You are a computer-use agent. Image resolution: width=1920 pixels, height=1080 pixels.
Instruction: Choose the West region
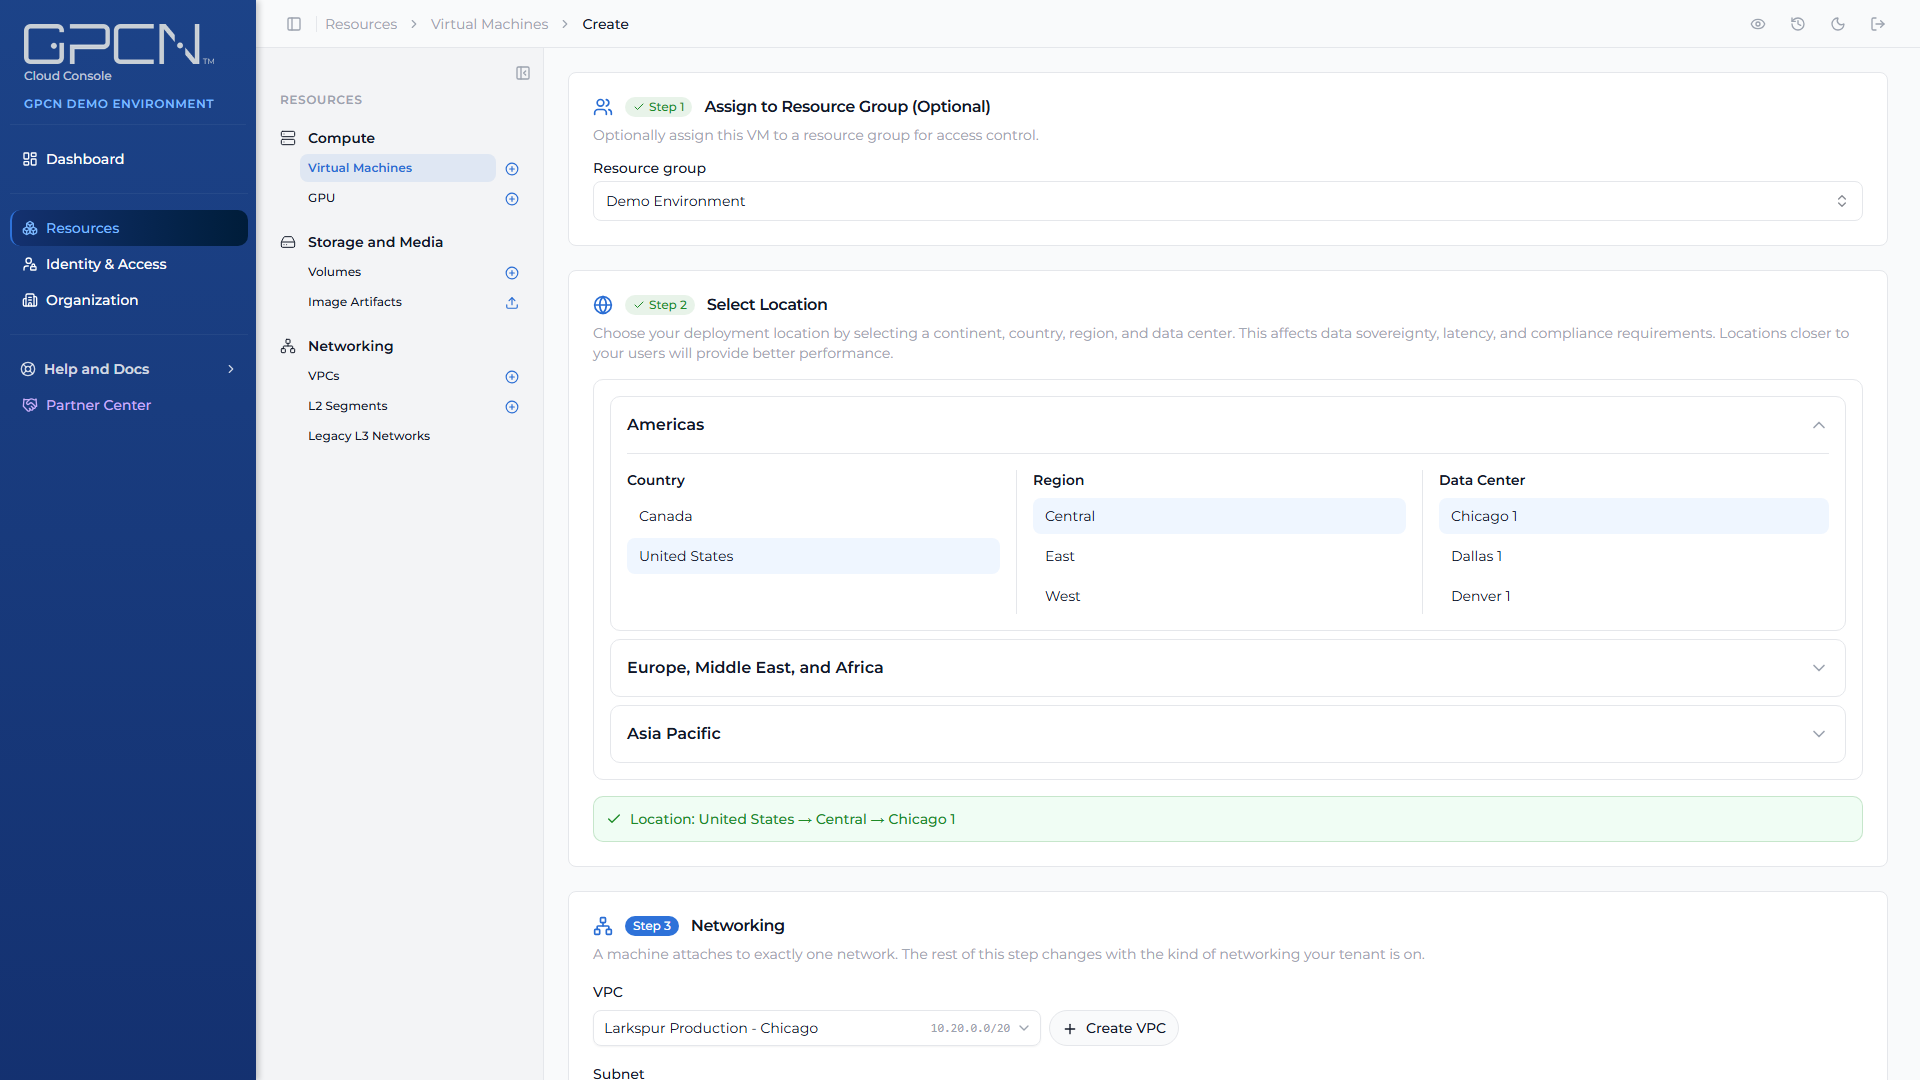1219,596
